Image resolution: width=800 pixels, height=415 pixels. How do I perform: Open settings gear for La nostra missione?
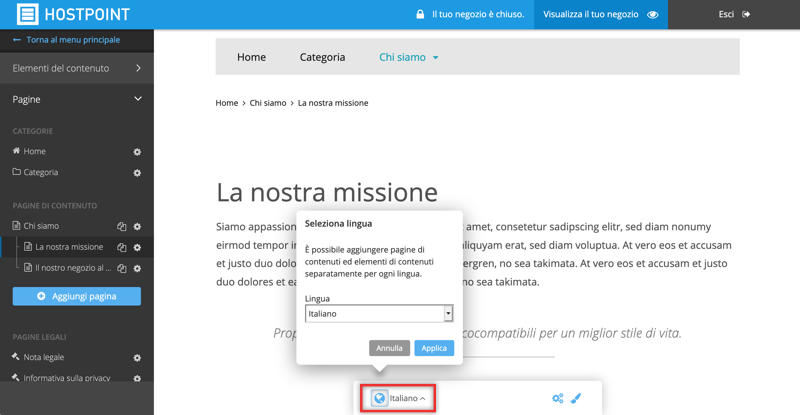pos(137,247)
